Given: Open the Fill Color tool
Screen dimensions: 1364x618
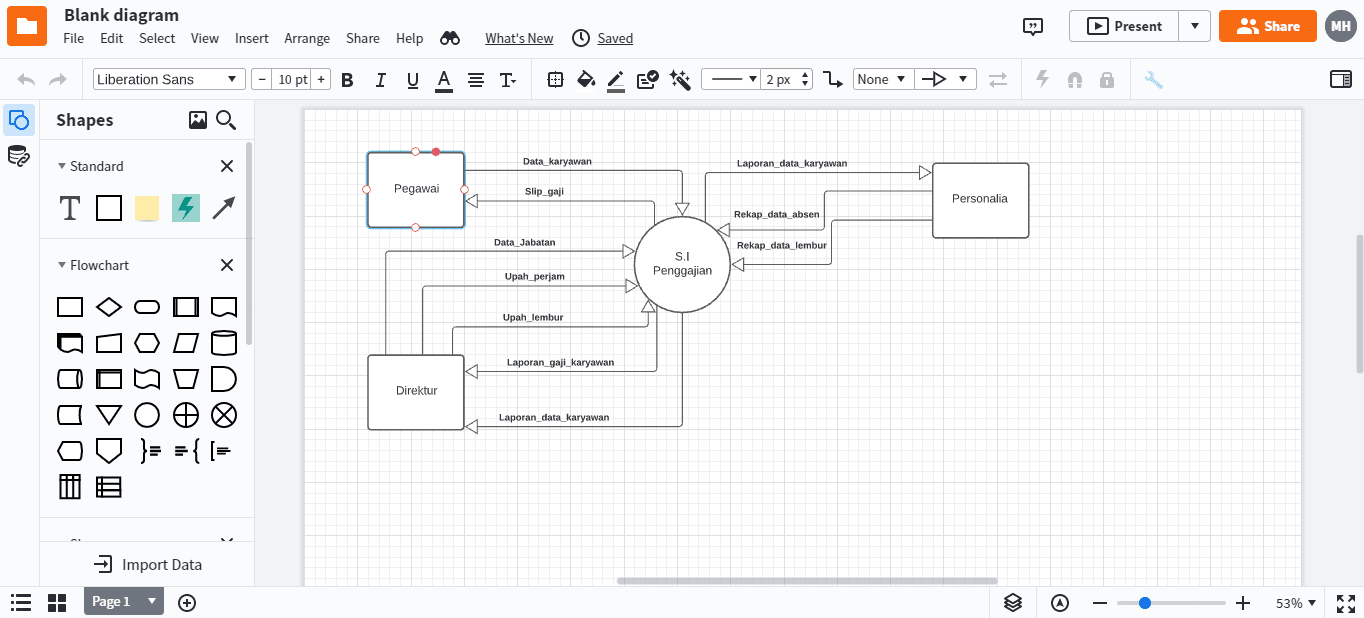Looking at the screenshot, I should point(586,78).
